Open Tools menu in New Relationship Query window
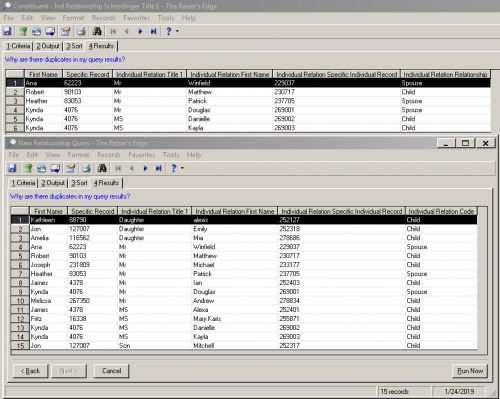 coord(171,155)
